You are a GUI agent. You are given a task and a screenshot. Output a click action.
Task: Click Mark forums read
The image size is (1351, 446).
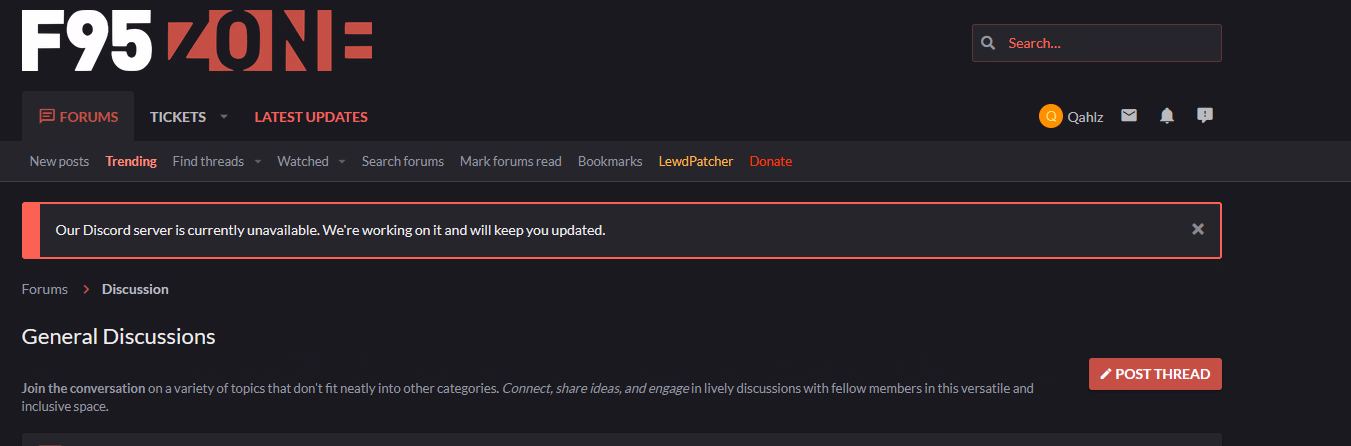point(511,161)
